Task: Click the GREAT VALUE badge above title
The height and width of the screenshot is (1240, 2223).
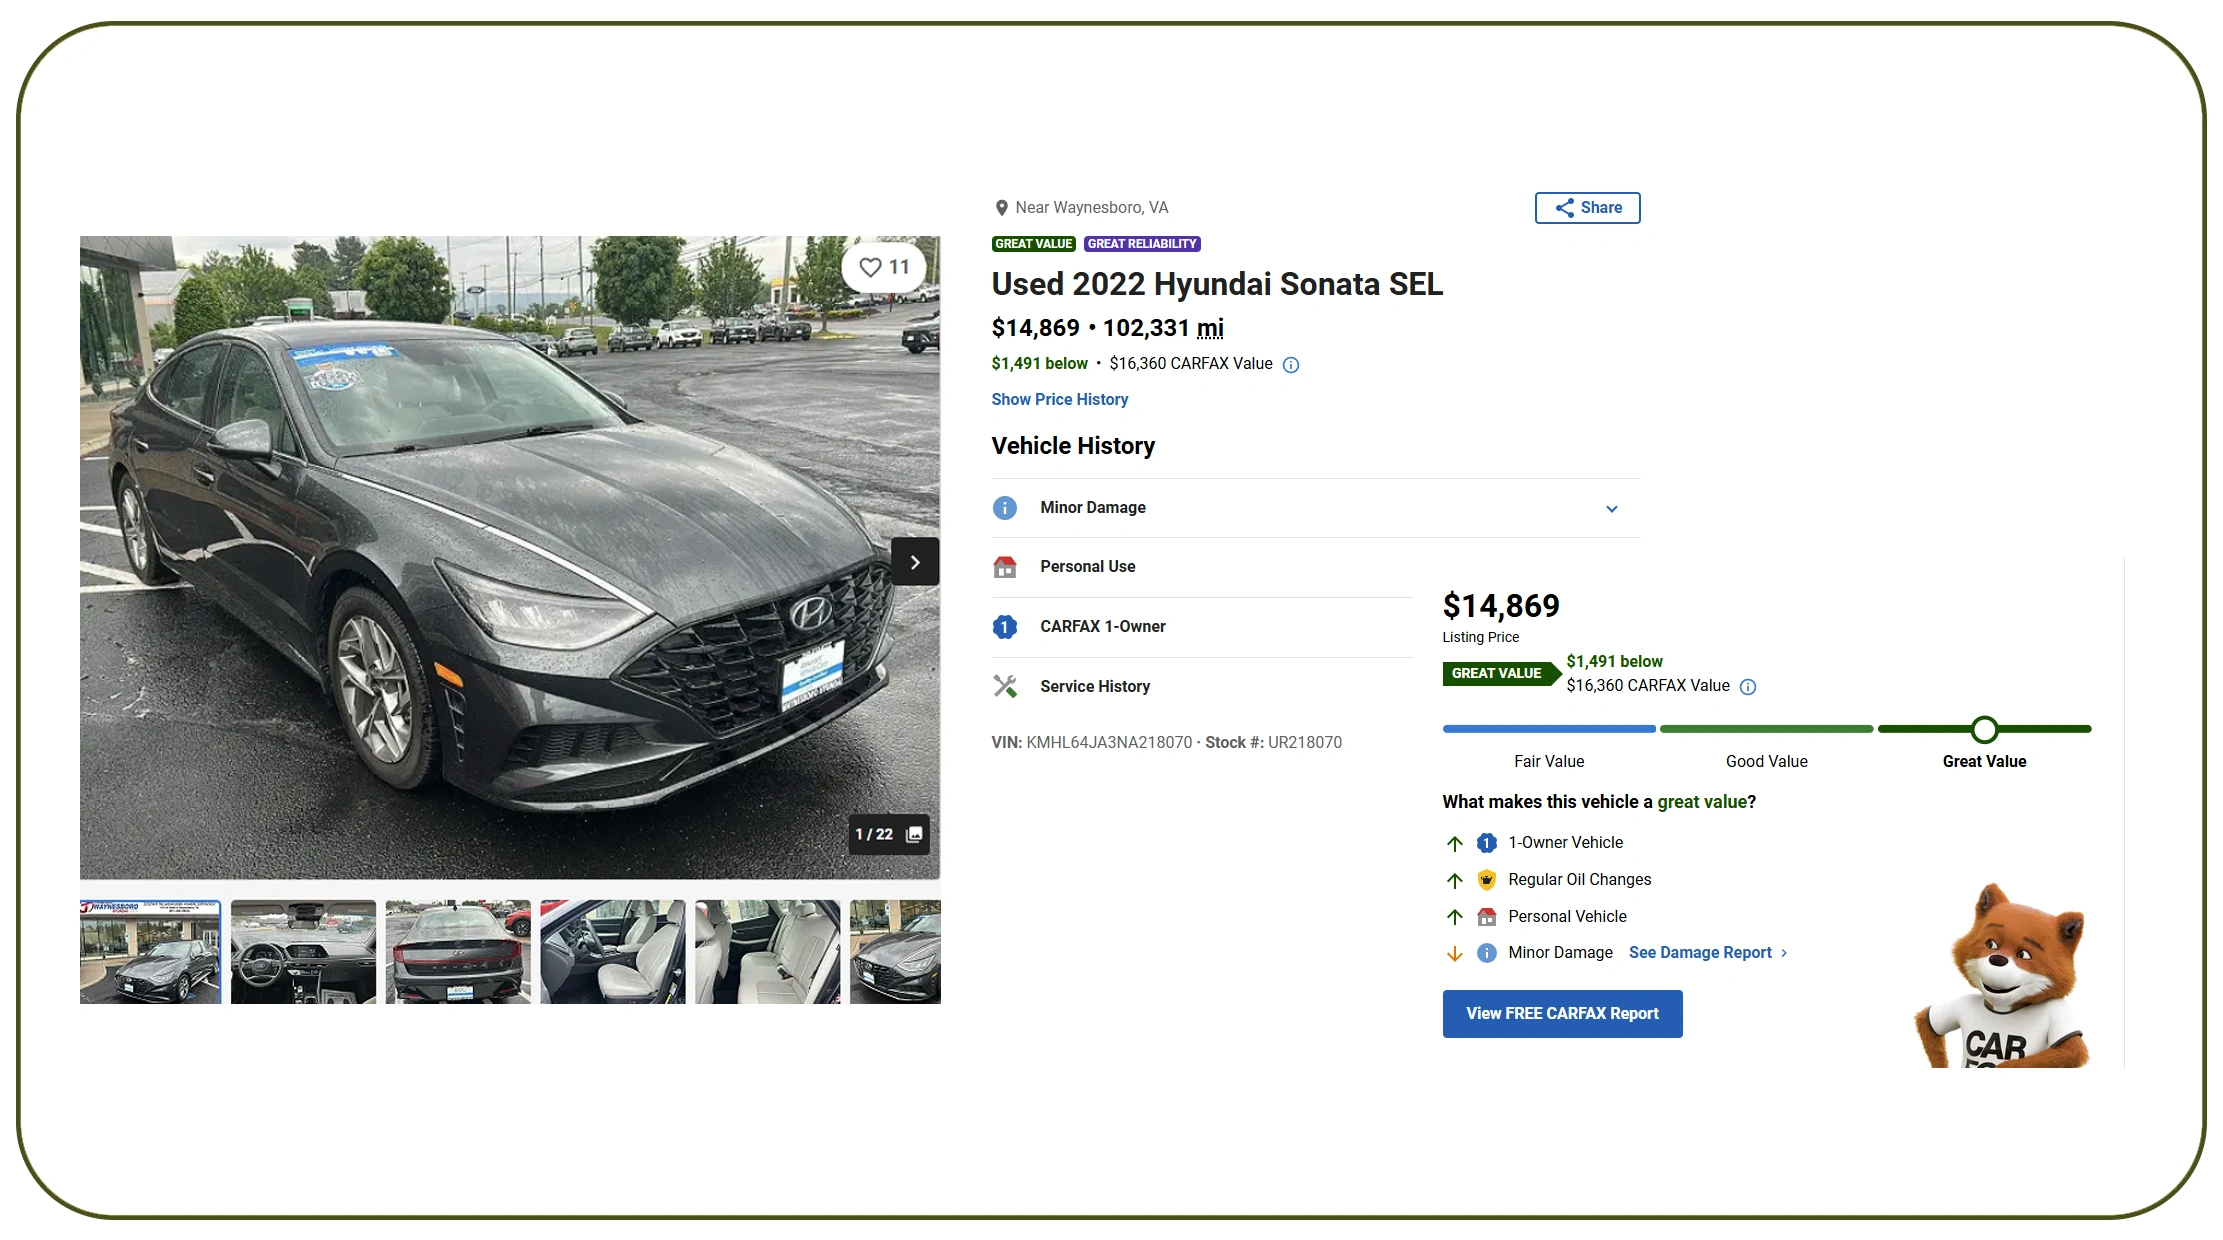Action: [x=1033, y=244]
